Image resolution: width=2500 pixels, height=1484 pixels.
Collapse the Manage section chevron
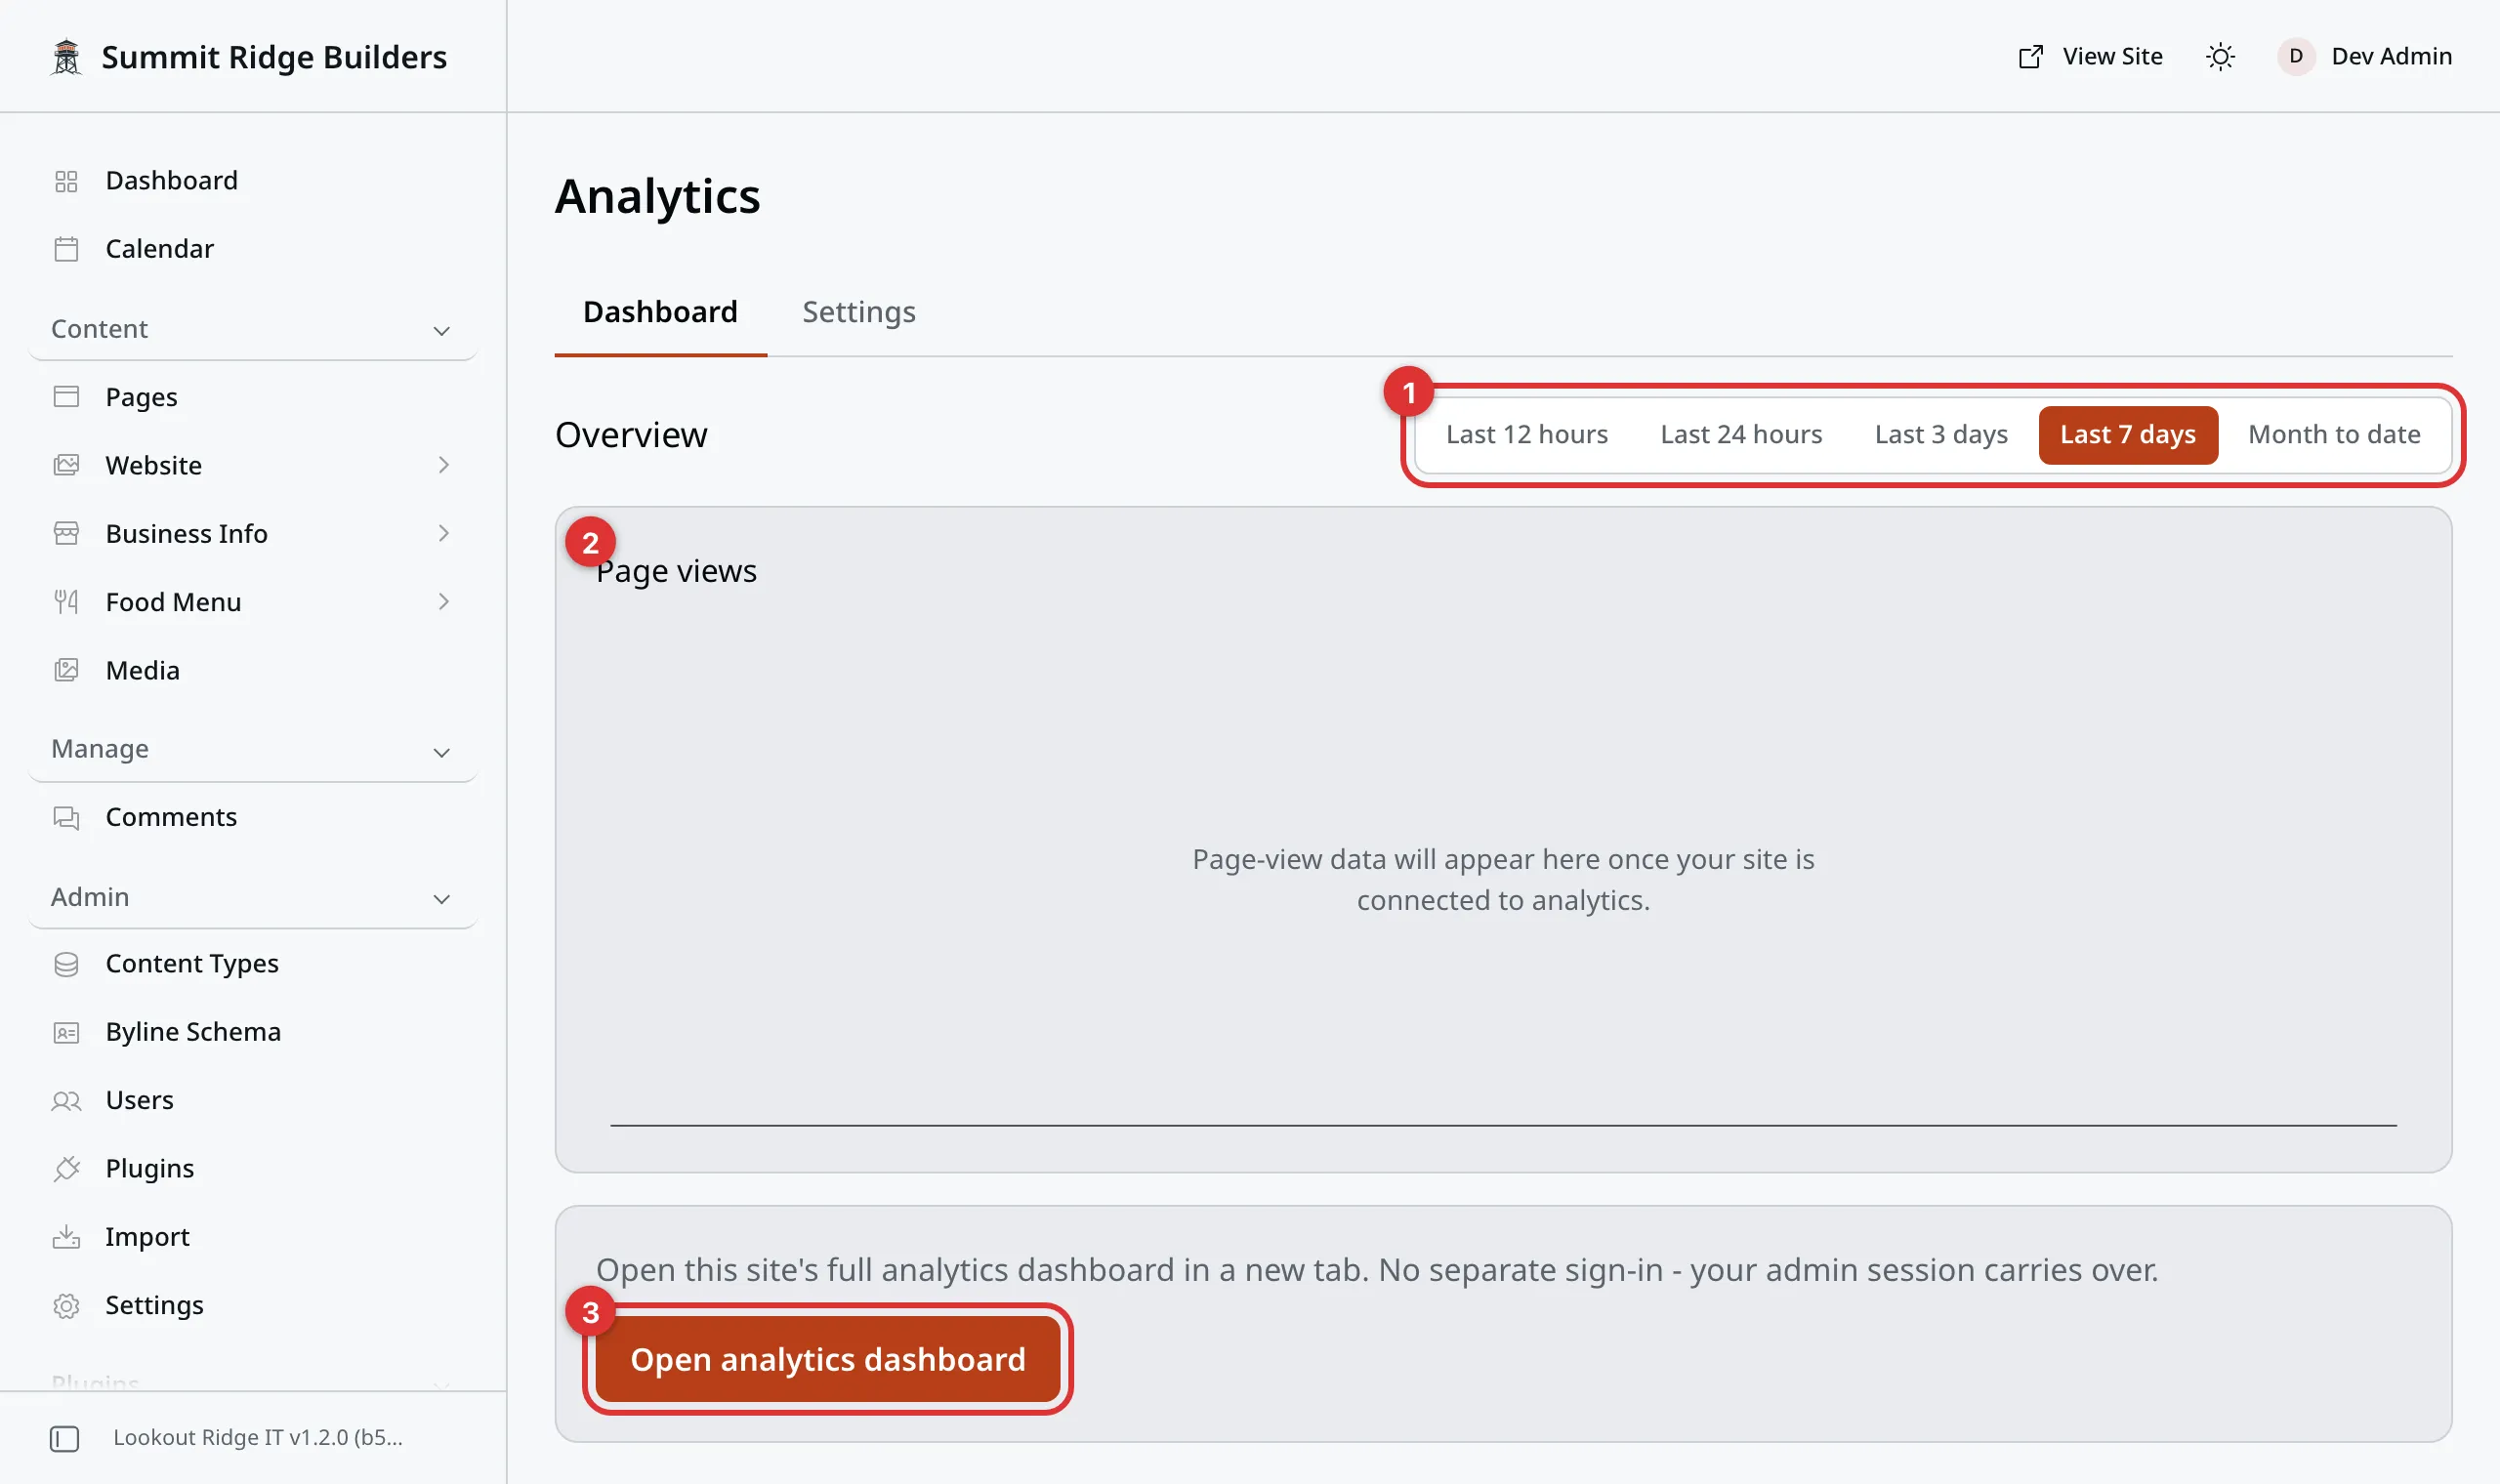[441, 751]
